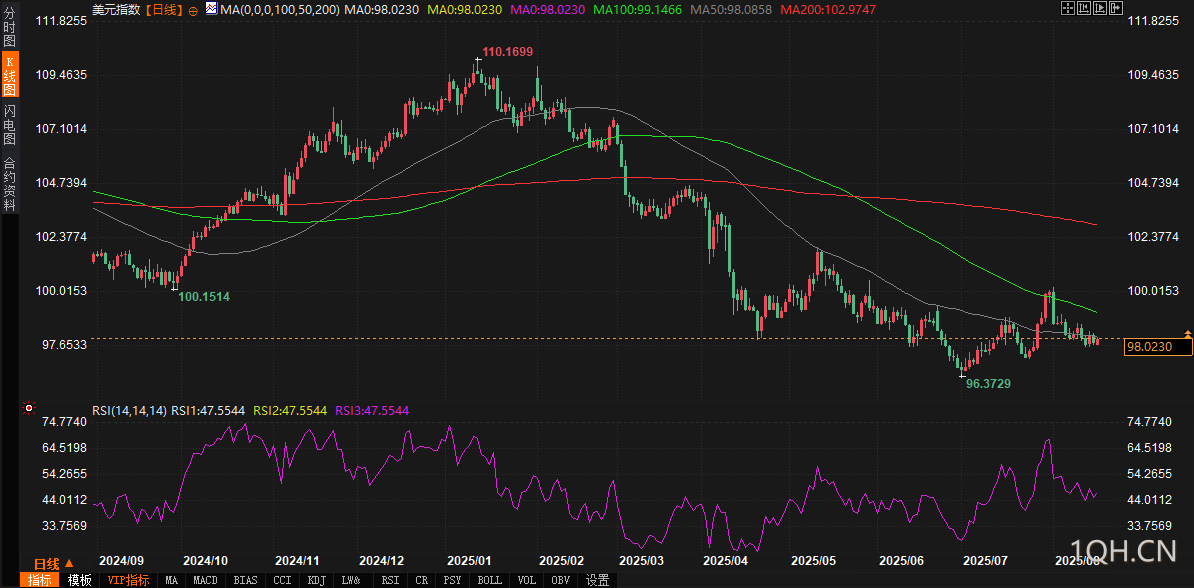Switch to the 分时图 side tab
This screenshot has width=1194, height=588.
click(x=9, y=29)
